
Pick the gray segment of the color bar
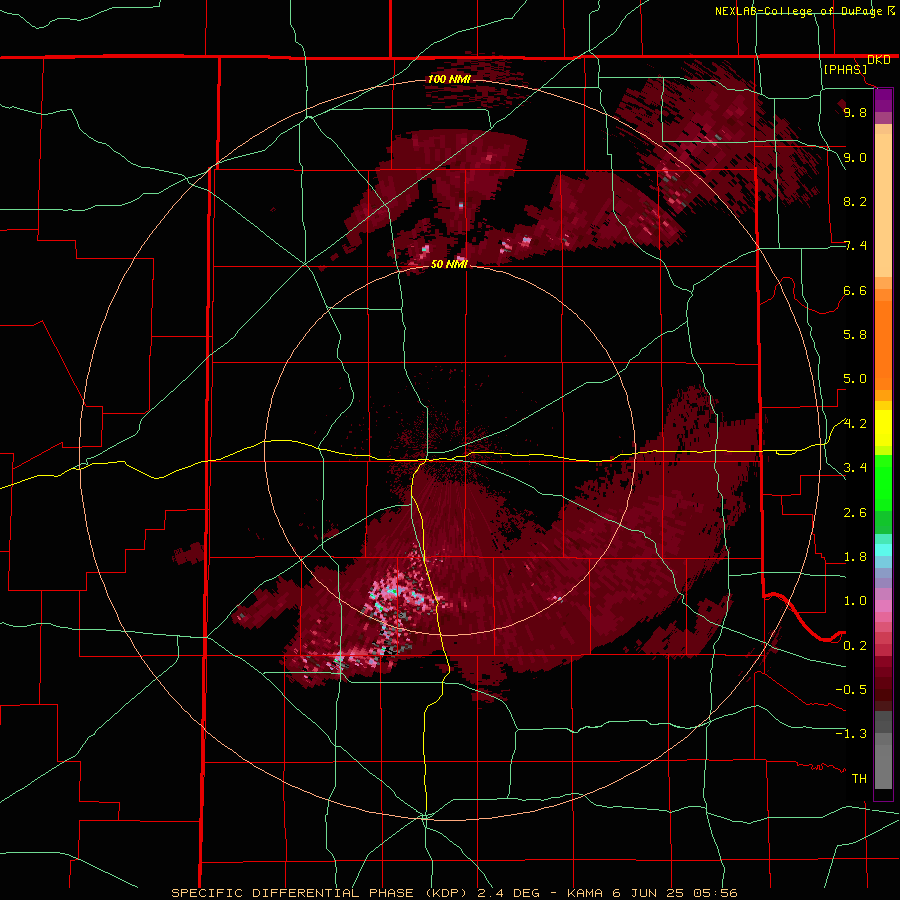(883, 750)
